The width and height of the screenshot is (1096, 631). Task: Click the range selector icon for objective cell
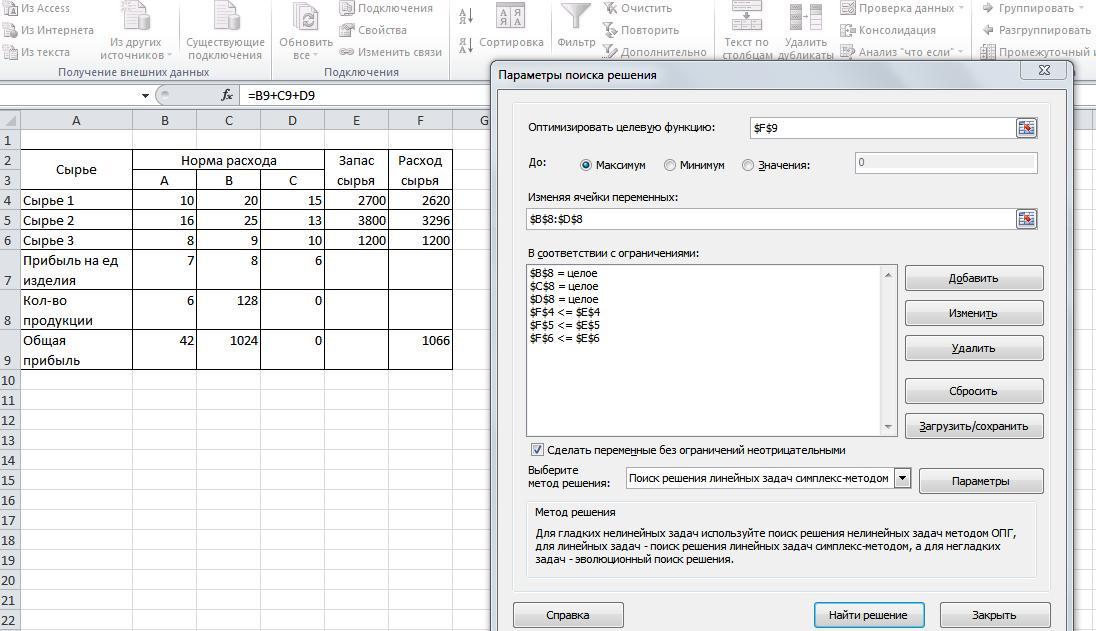(1026, 128)
